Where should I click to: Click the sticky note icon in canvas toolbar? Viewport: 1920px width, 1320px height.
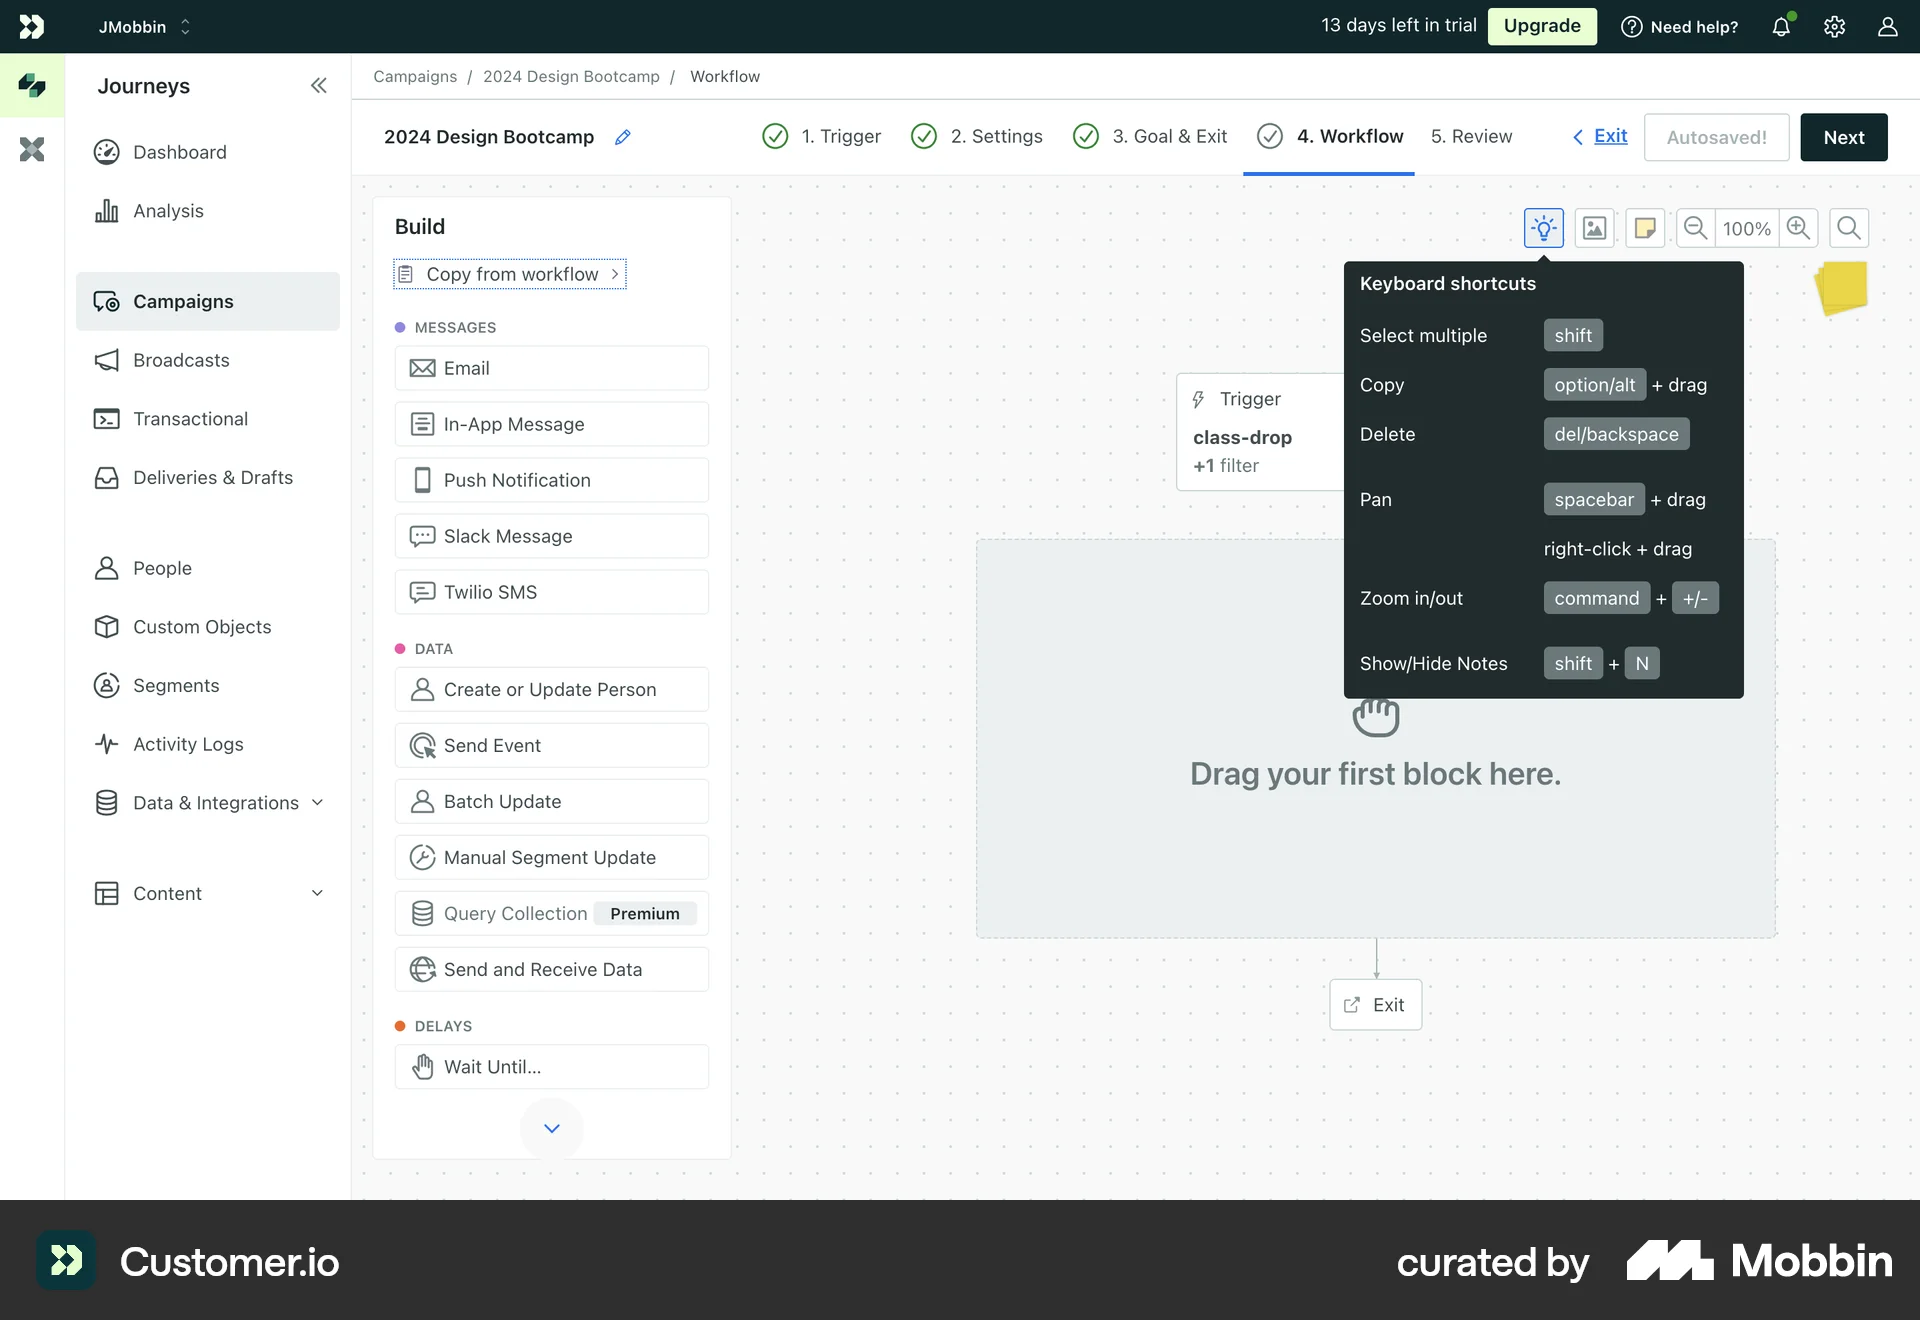point(1645,228)
